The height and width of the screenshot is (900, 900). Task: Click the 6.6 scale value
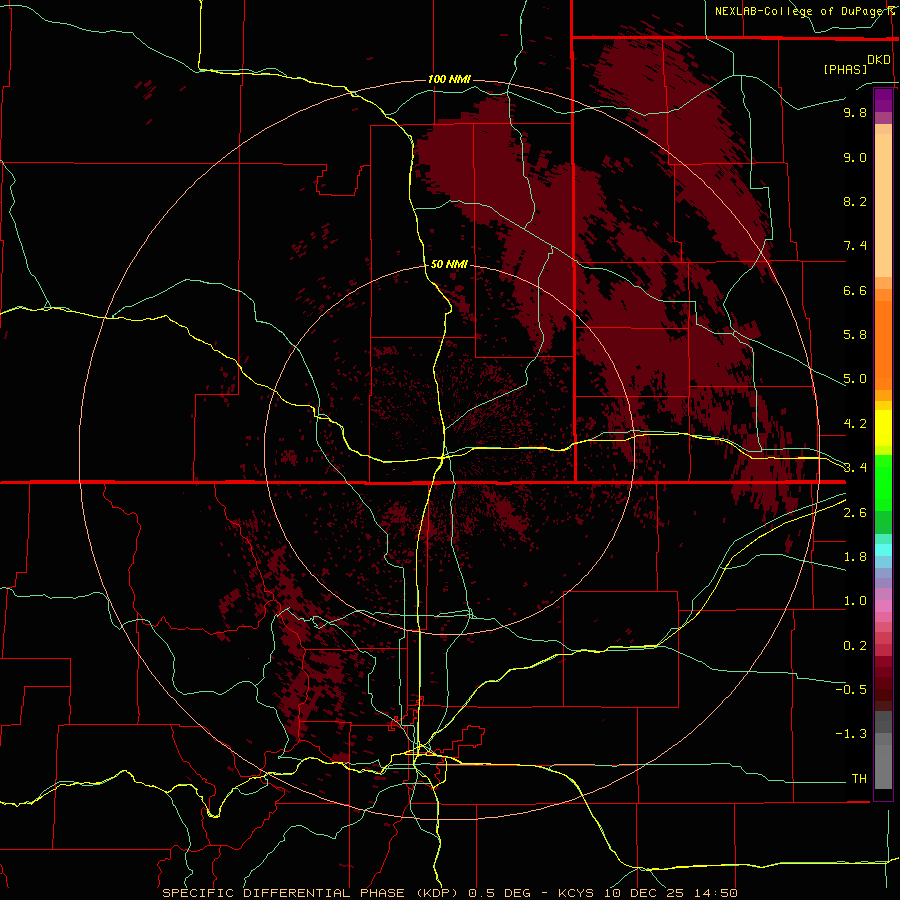[855, 290]
